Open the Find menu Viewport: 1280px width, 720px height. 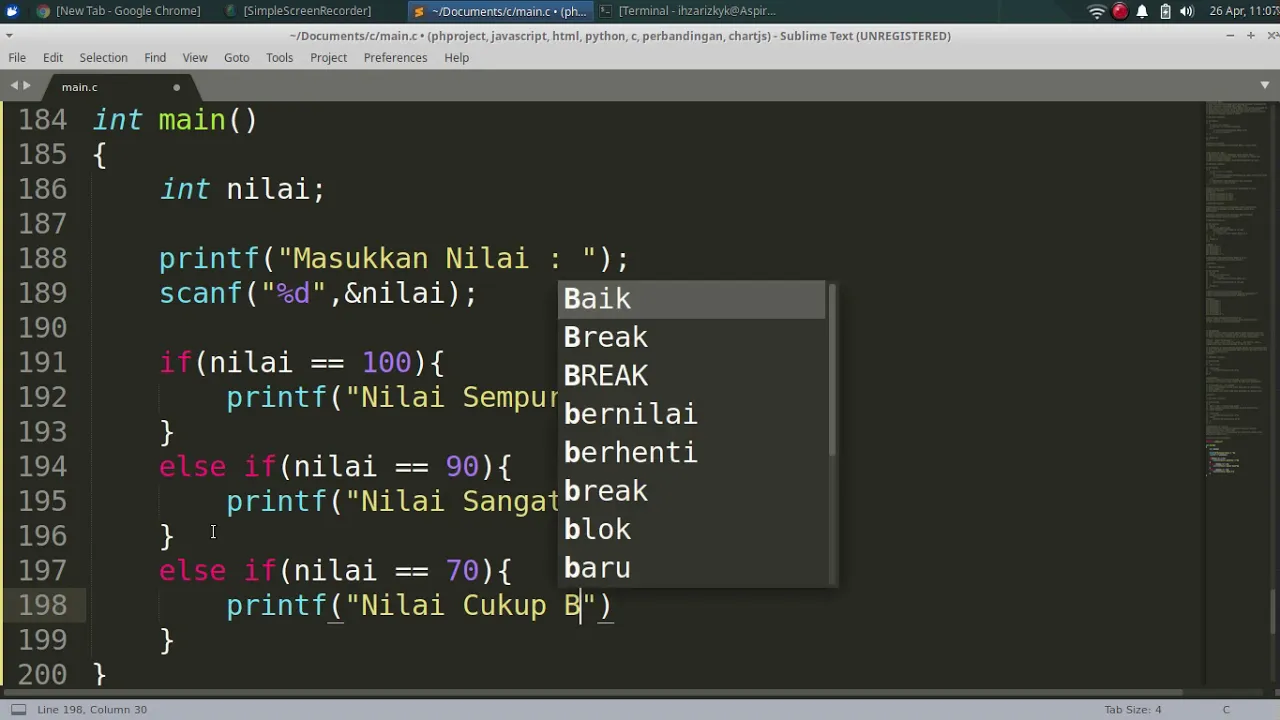click(x=155, y=58)
